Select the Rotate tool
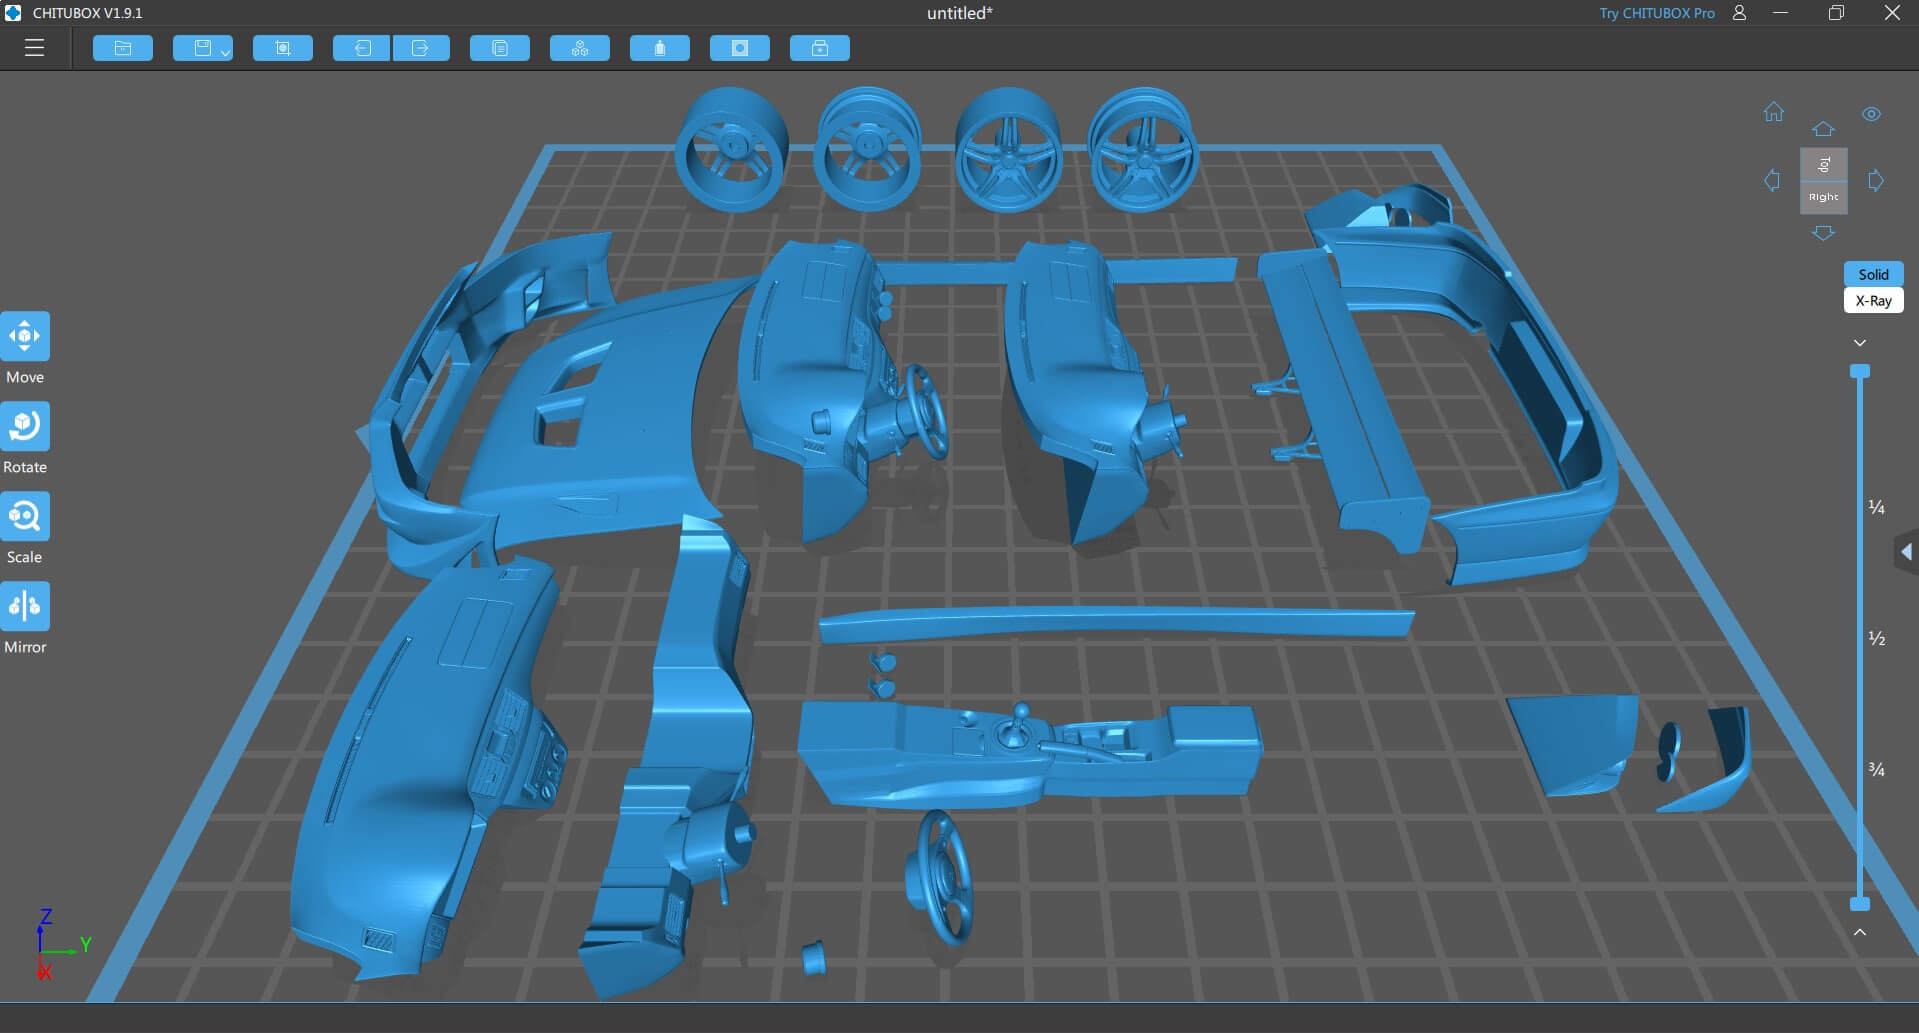 pyautogui.click(x=25, y=427)
